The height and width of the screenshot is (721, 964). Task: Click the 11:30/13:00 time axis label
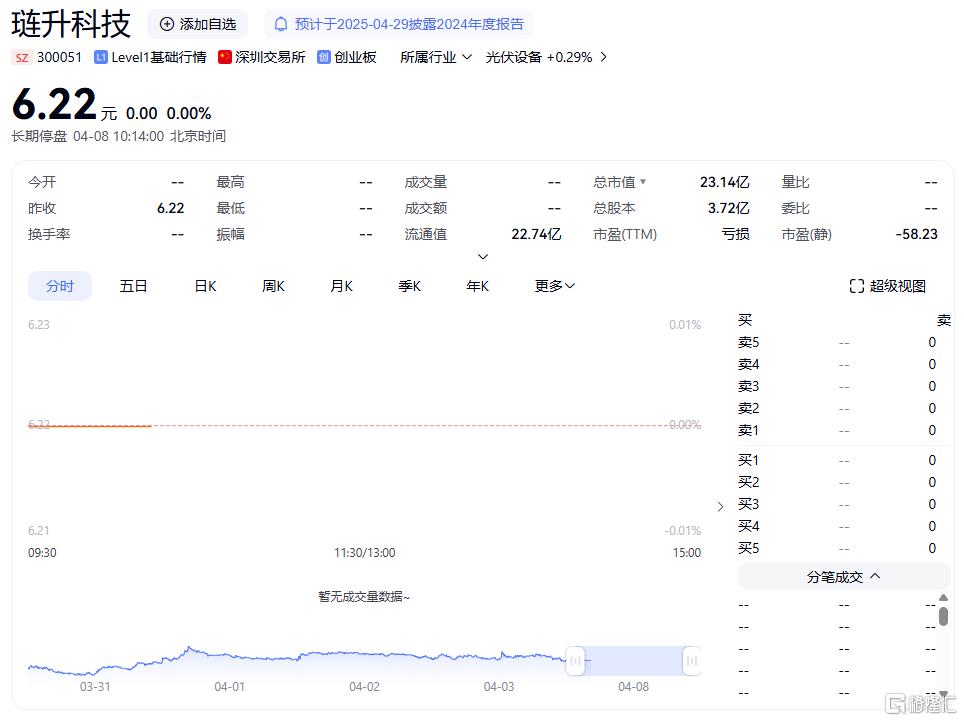[x=365, y=553]
